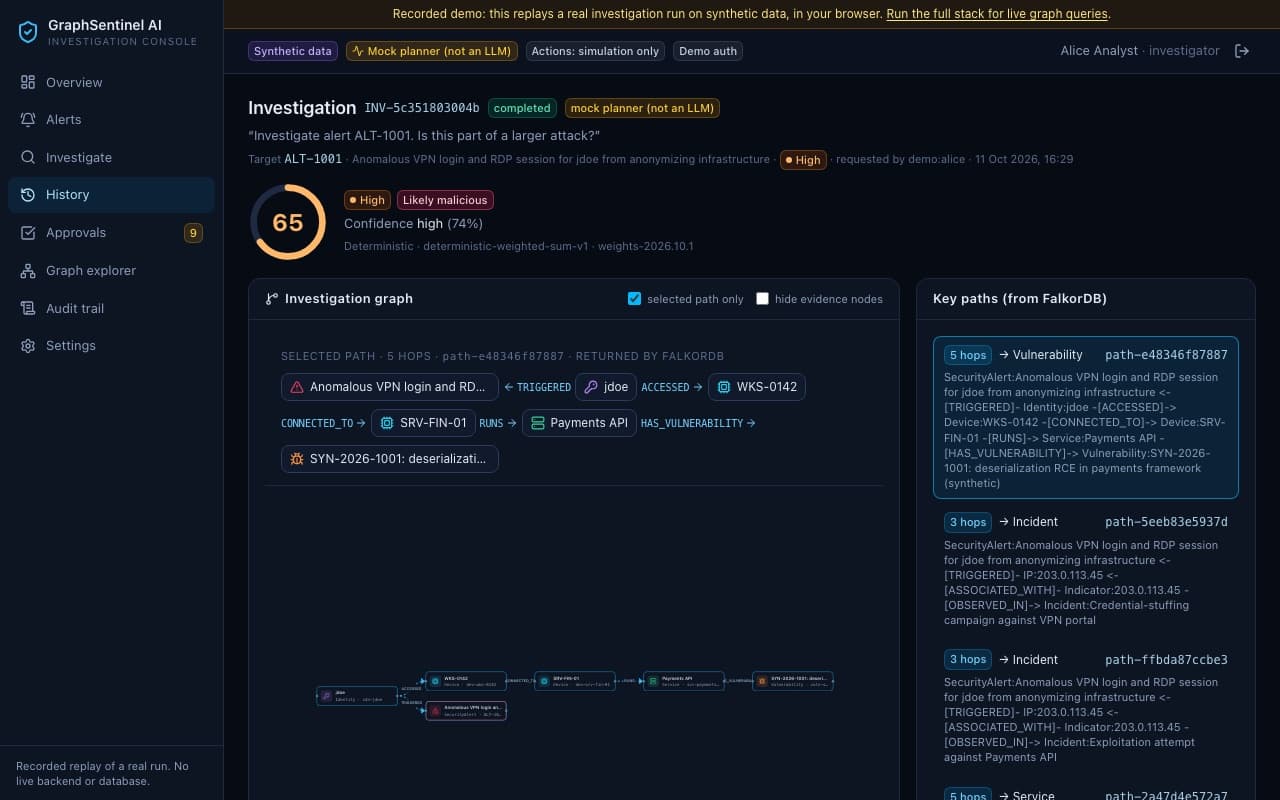1280x800 pixels.
Task: Click the Mock planner (not an LLM) top tag
Action: click(432, 51)
